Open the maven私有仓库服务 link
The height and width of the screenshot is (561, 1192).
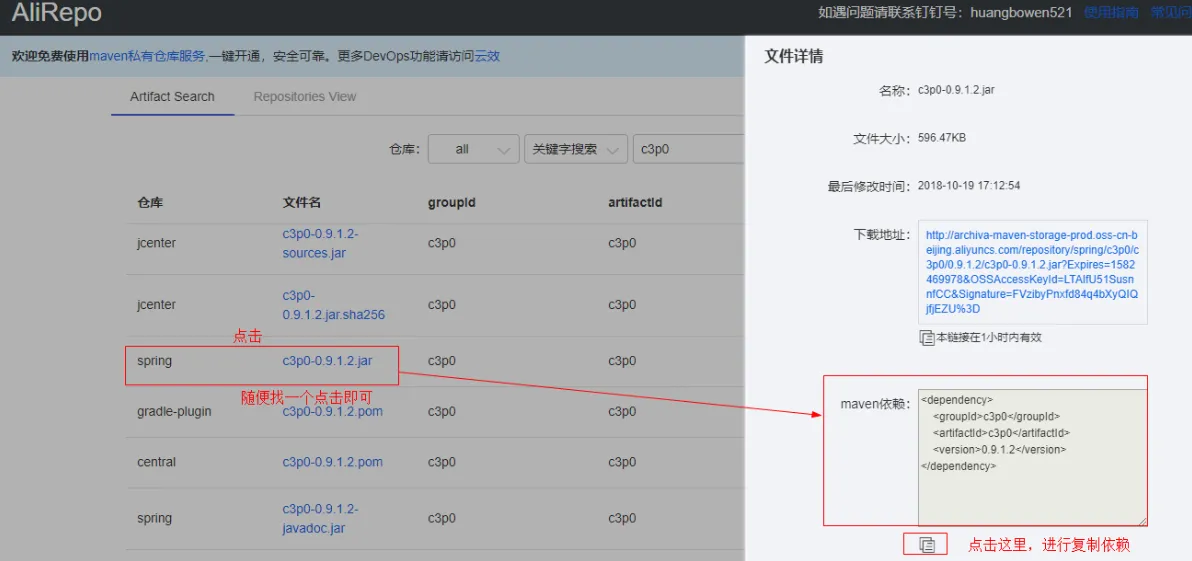147,56
